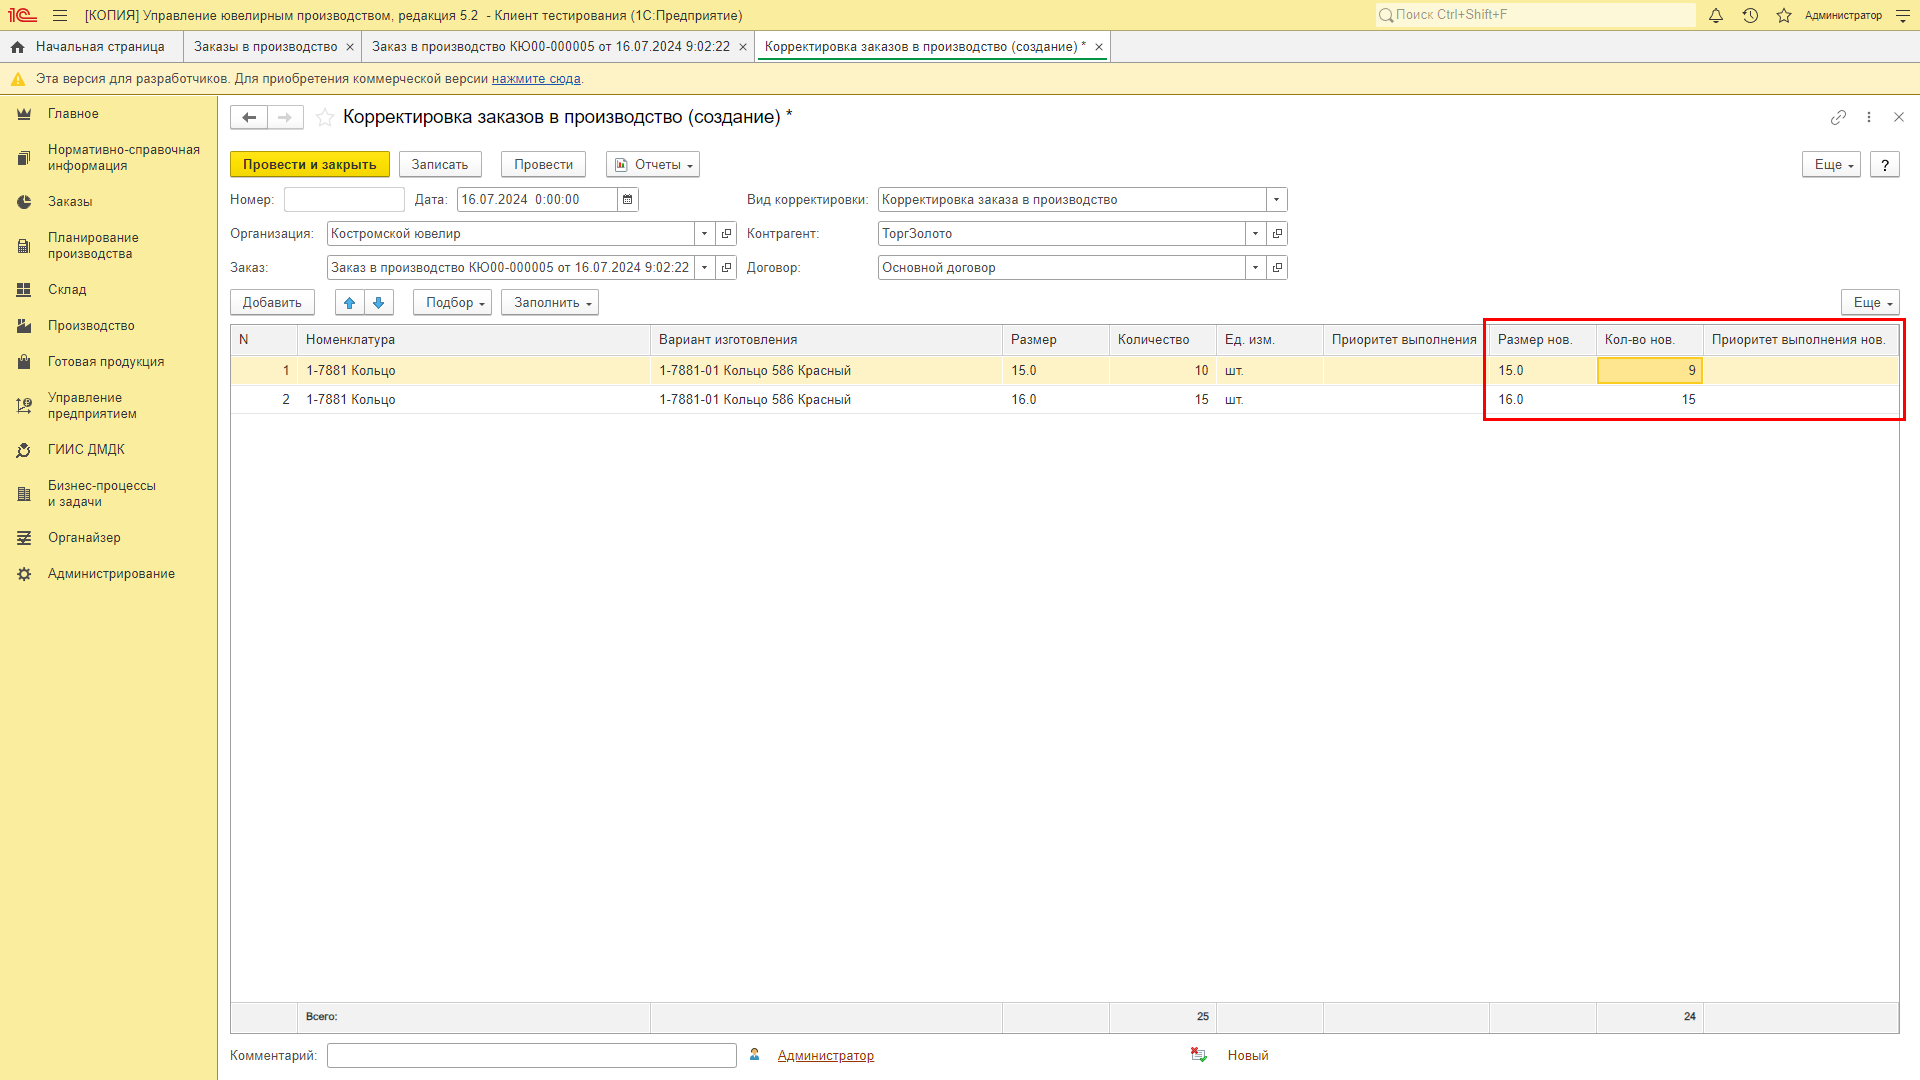Click the Записать button

click(x=440, y=165)
